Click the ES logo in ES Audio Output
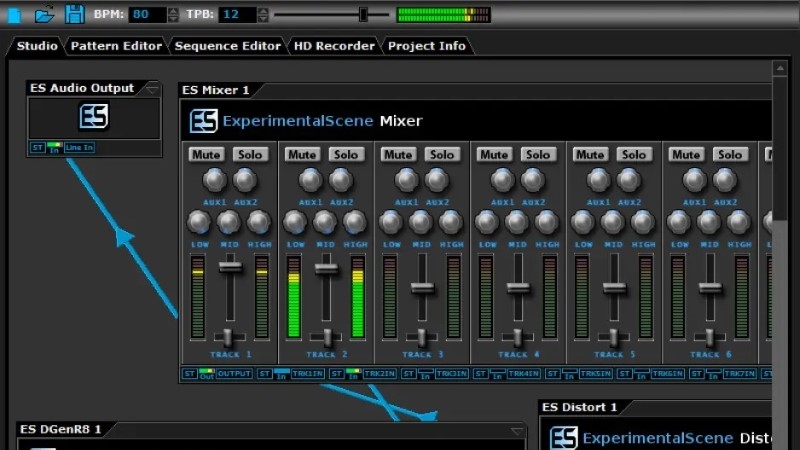The height and width of the screenshot is (450, 800). 94,116
